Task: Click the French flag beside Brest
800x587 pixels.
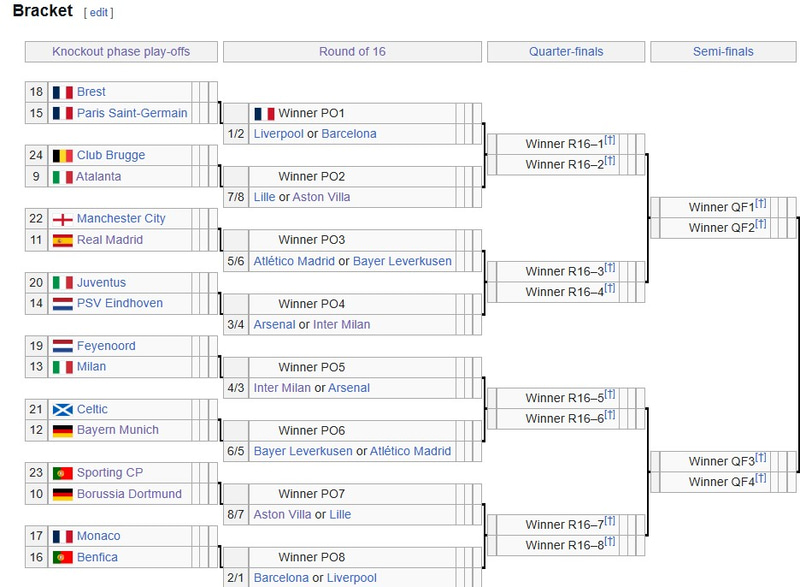Action: [62, 92]
